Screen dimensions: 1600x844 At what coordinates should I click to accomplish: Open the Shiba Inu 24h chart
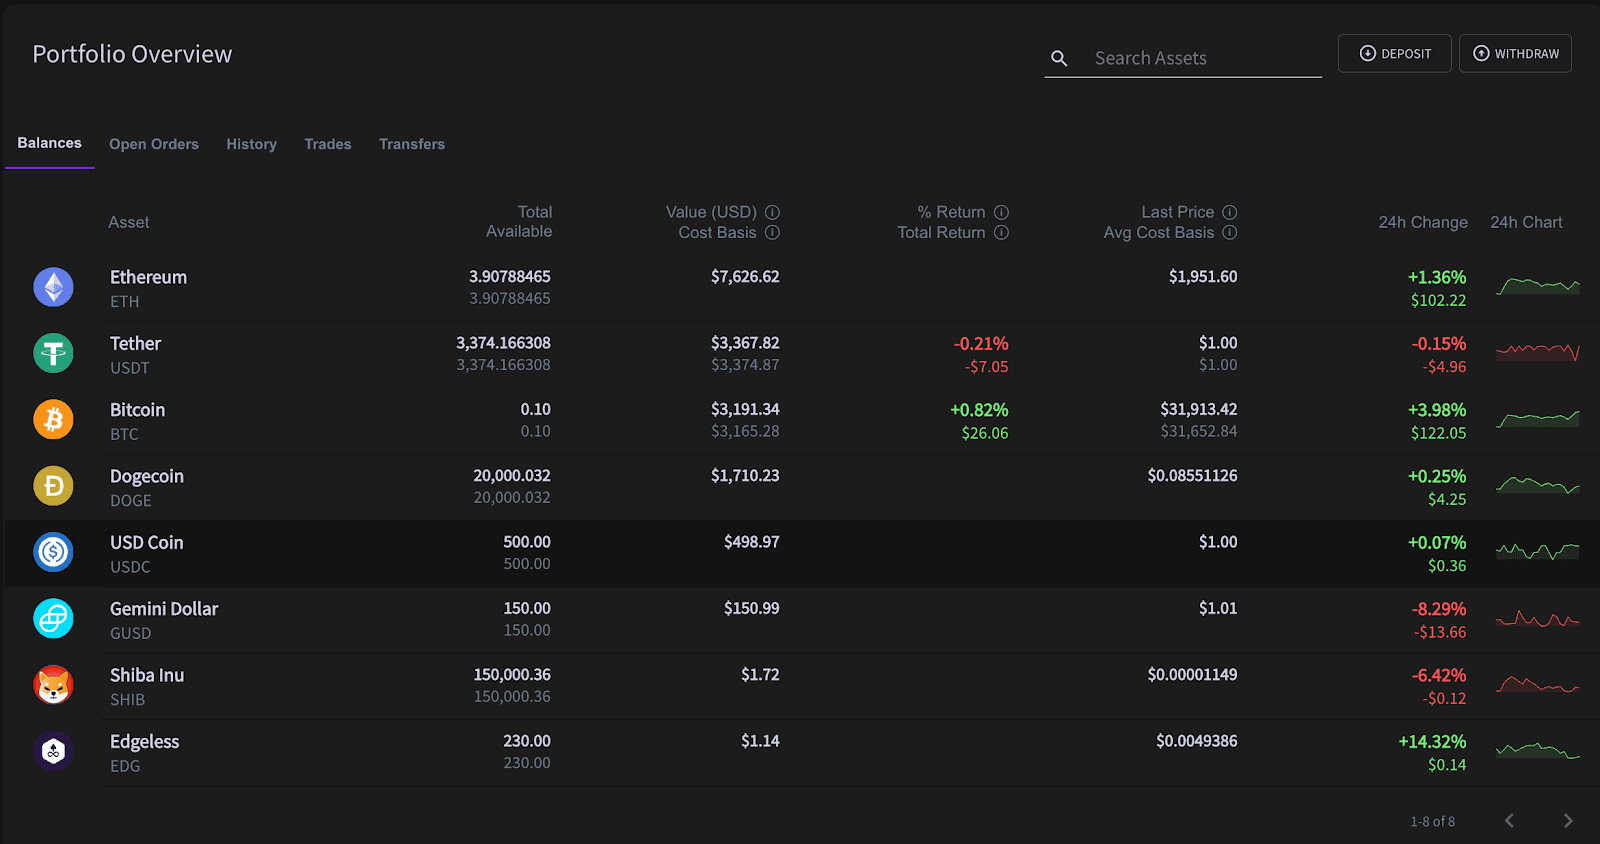pos(1538,685)
